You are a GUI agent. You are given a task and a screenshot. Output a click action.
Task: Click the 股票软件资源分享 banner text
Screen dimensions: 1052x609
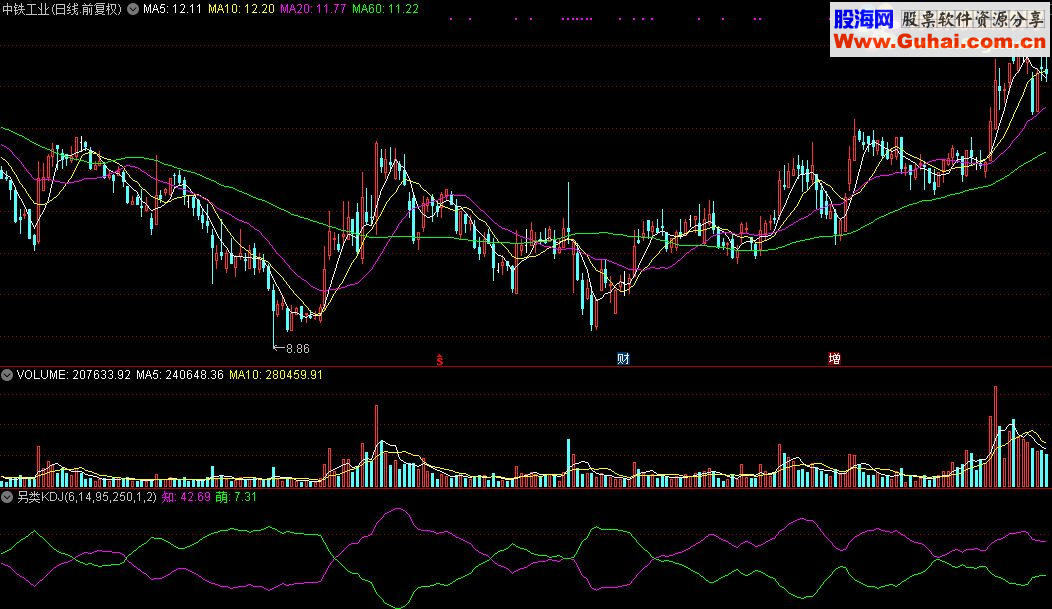click(x=972, y=19)
